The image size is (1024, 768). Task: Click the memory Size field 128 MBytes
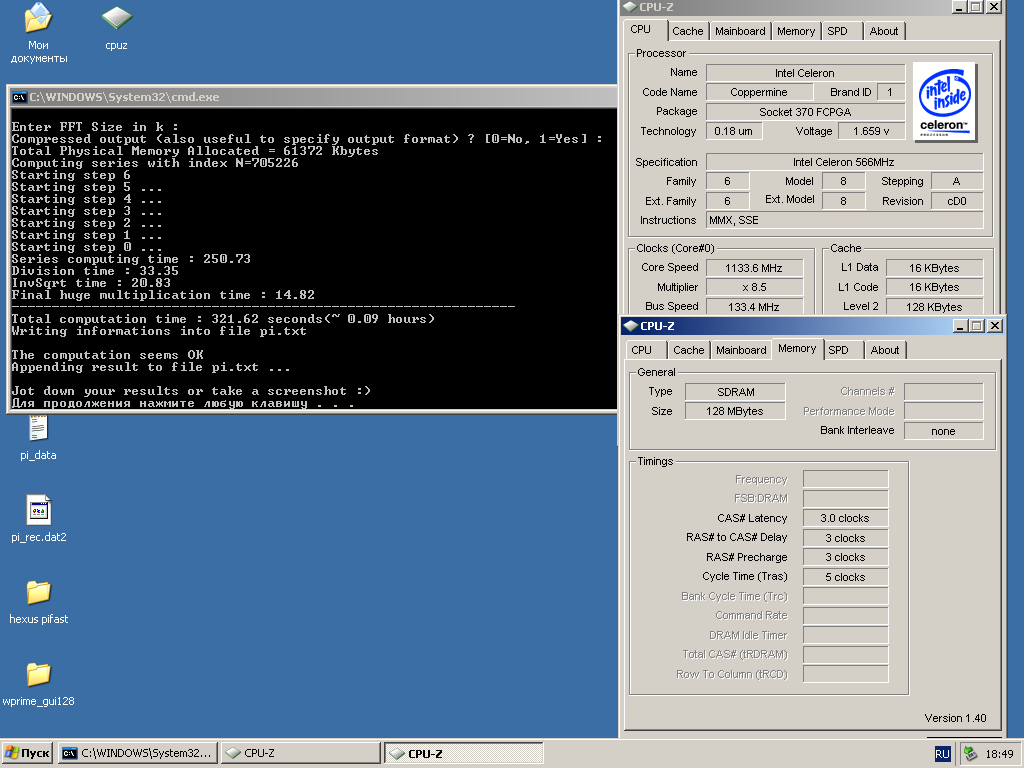click(735, 411)
